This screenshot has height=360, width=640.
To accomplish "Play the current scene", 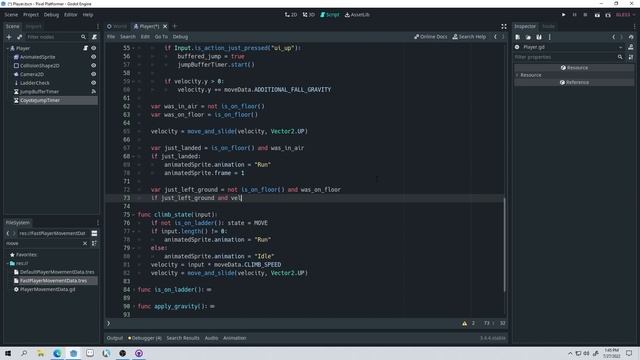I will (x=597, y=15).
